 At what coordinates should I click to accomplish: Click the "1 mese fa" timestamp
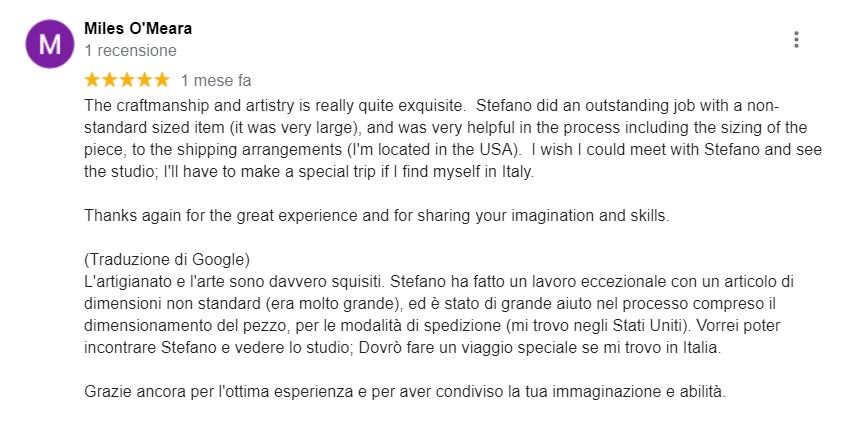tap(216, 80)
